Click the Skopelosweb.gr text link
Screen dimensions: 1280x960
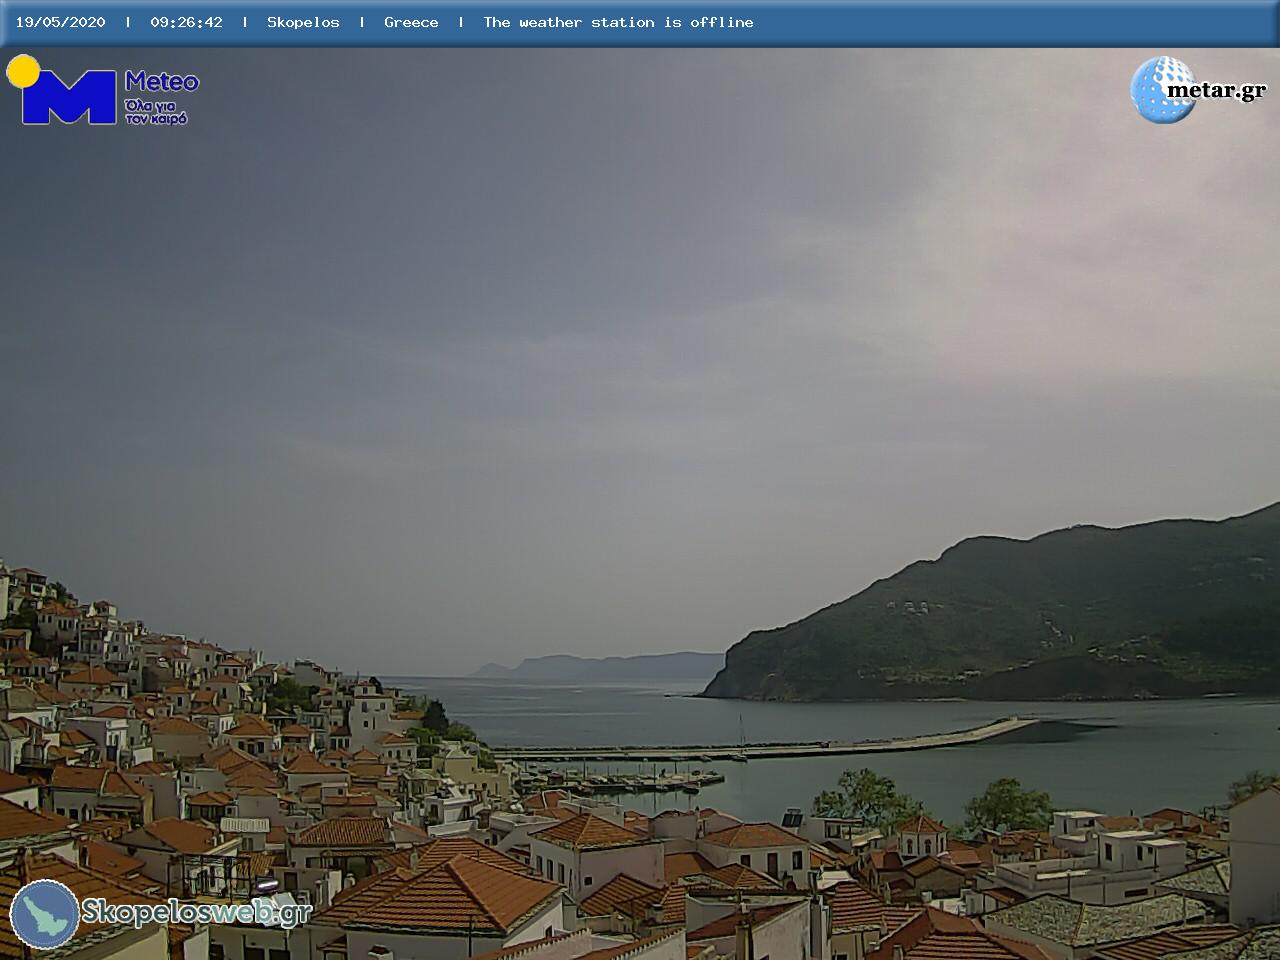[196, 912]
